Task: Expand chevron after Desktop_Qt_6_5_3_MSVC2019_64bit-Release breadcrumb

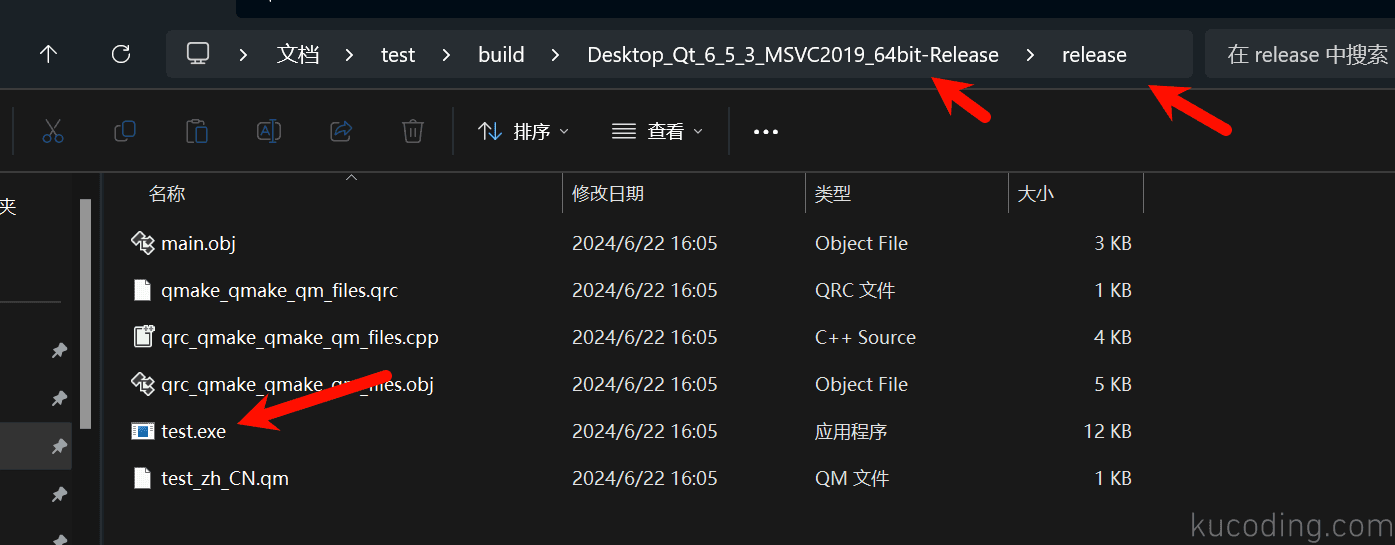Action: [1030, 55]
